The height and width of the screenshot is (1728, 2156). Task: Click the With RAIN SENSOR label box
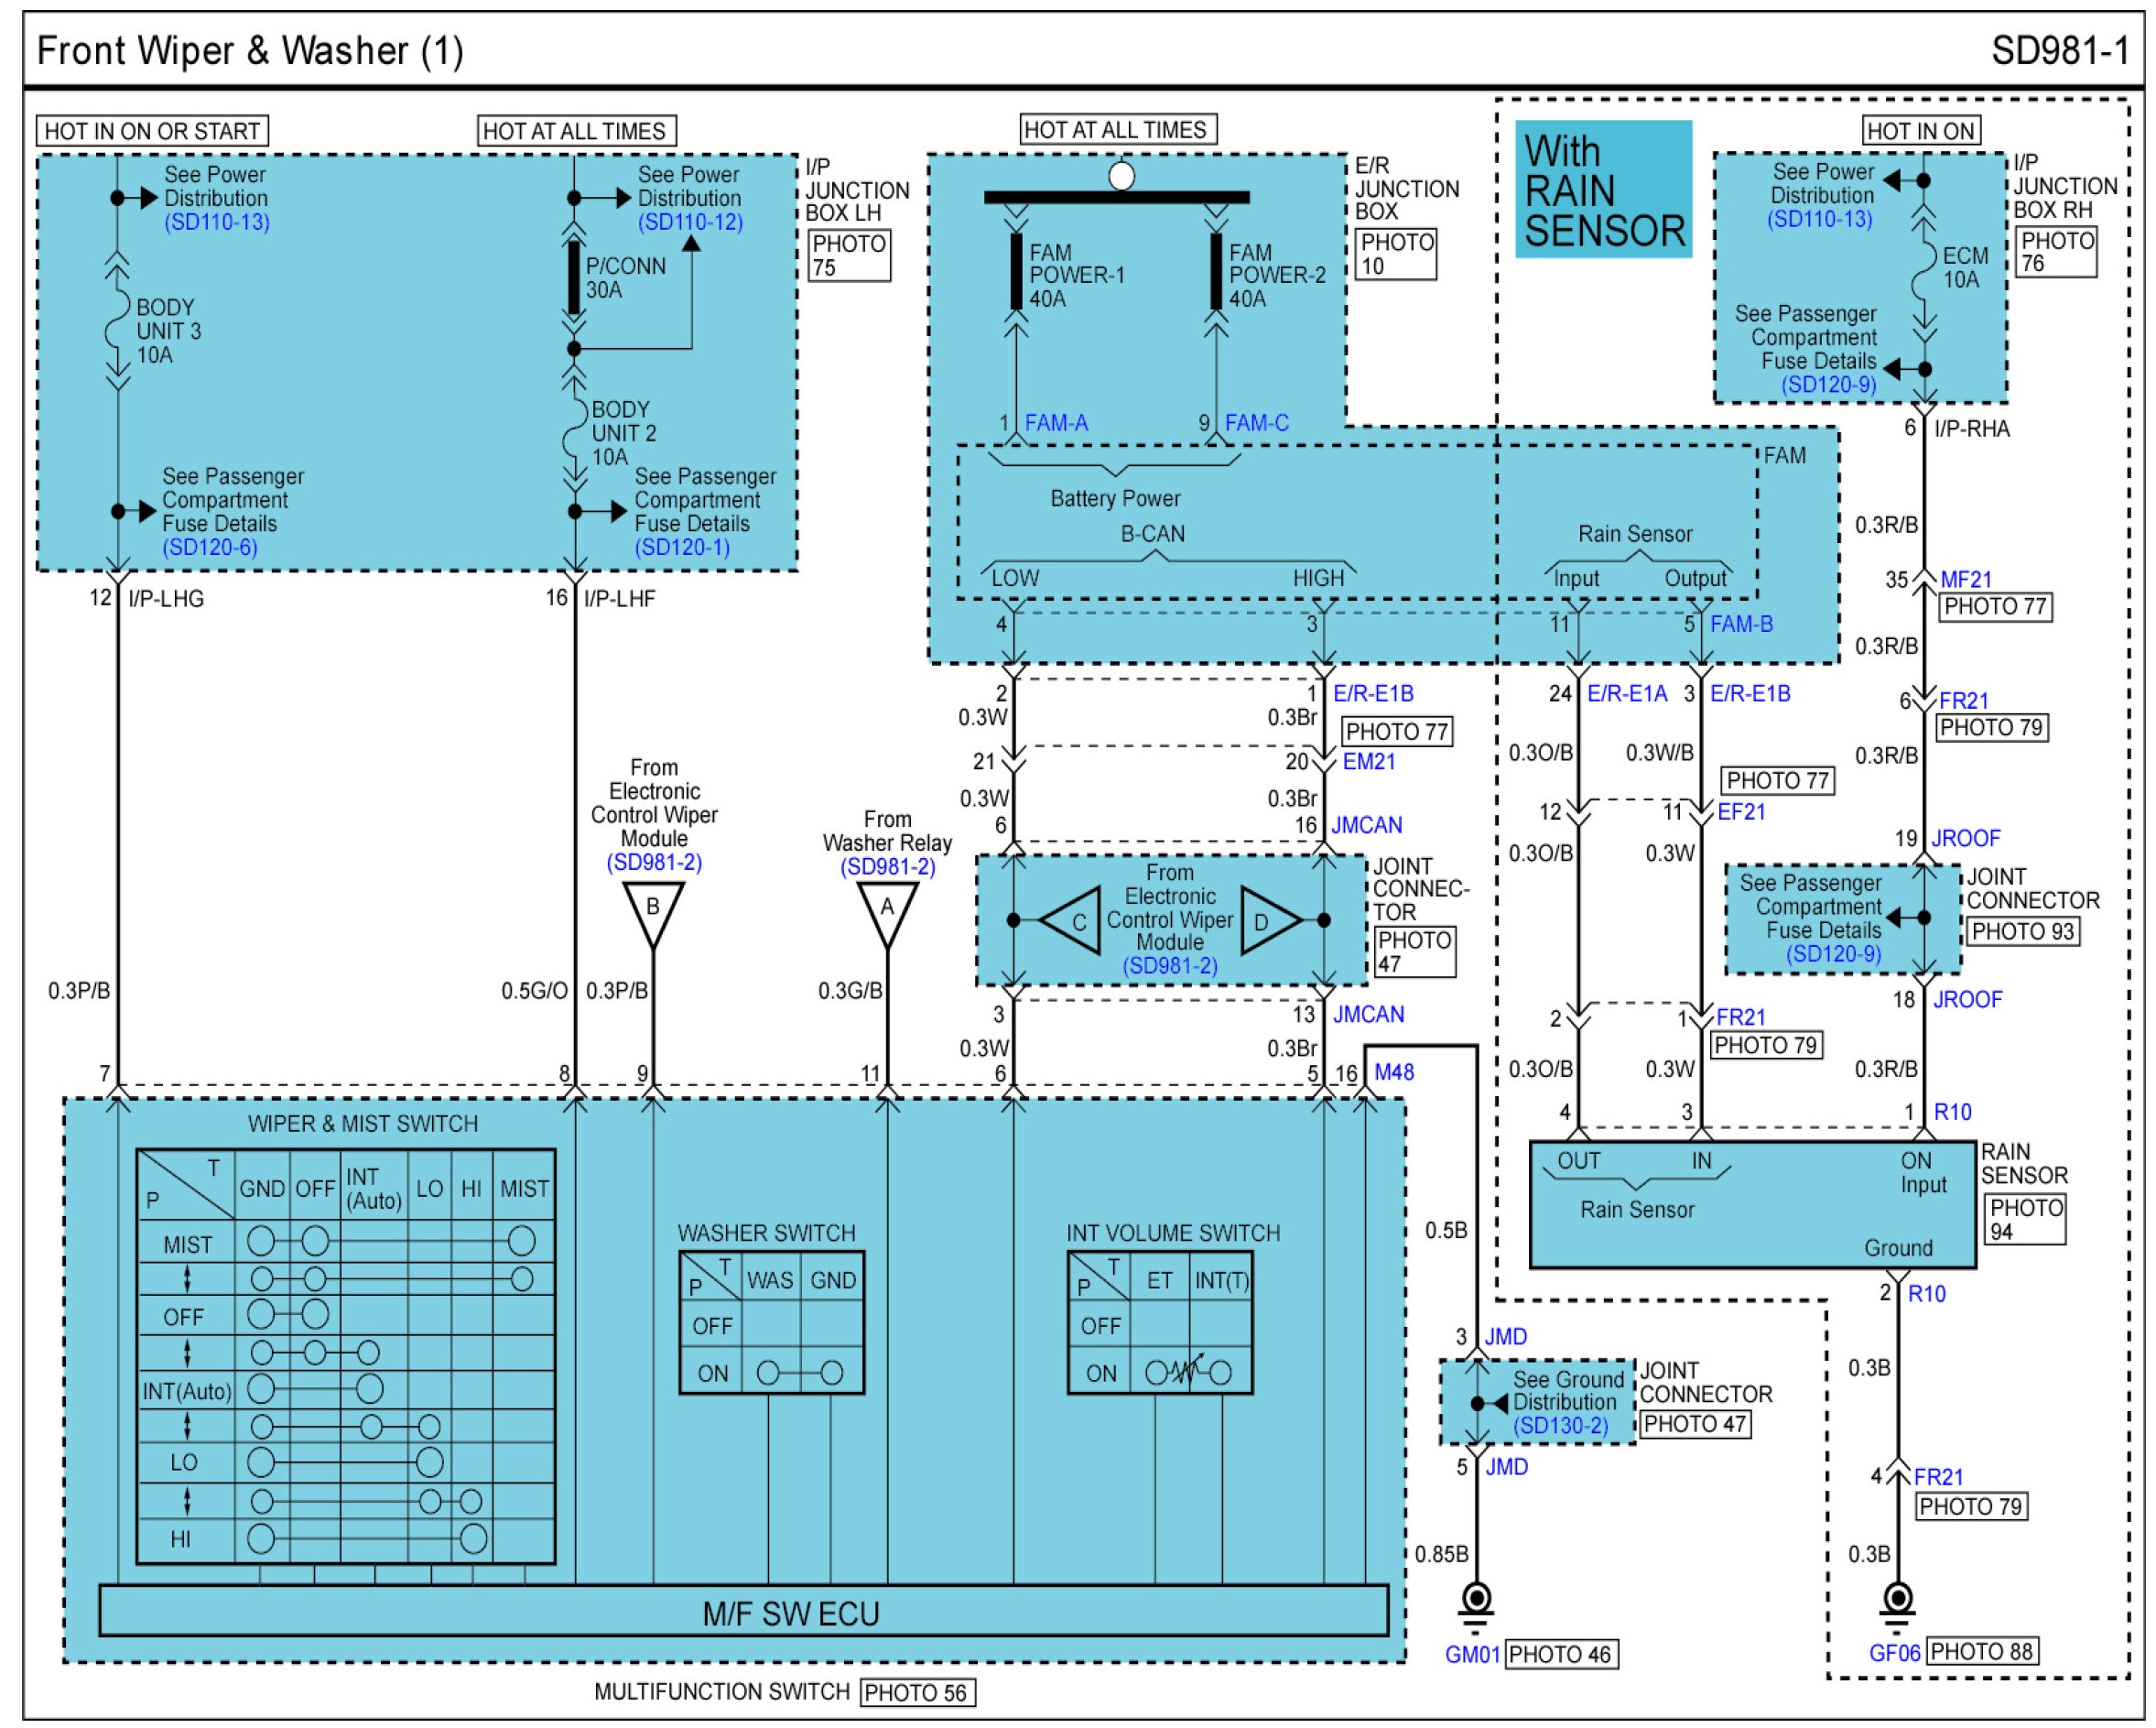[x=1603, y=190]
